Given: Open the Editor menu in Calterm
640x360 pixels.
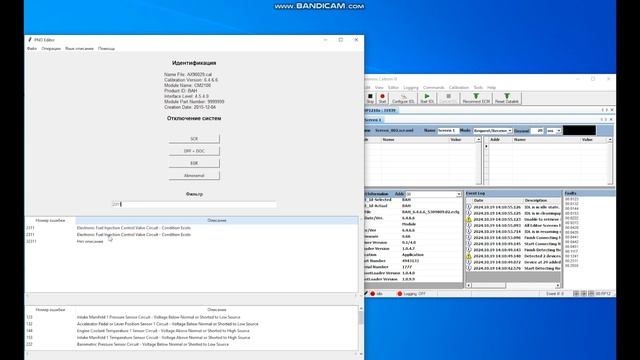Looking at the screenshot, I should [393, 87].
